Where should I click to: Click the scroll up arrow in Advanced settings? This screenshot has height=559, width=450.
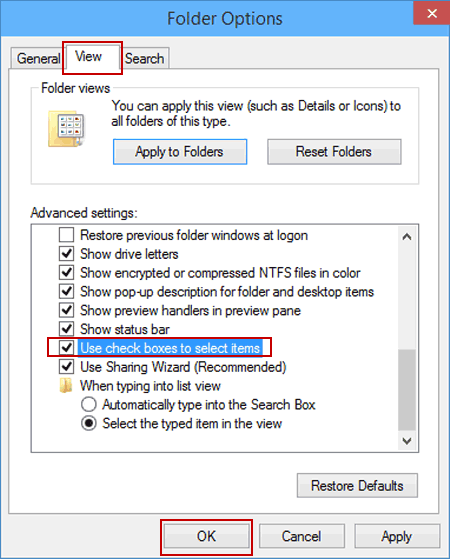407,237
